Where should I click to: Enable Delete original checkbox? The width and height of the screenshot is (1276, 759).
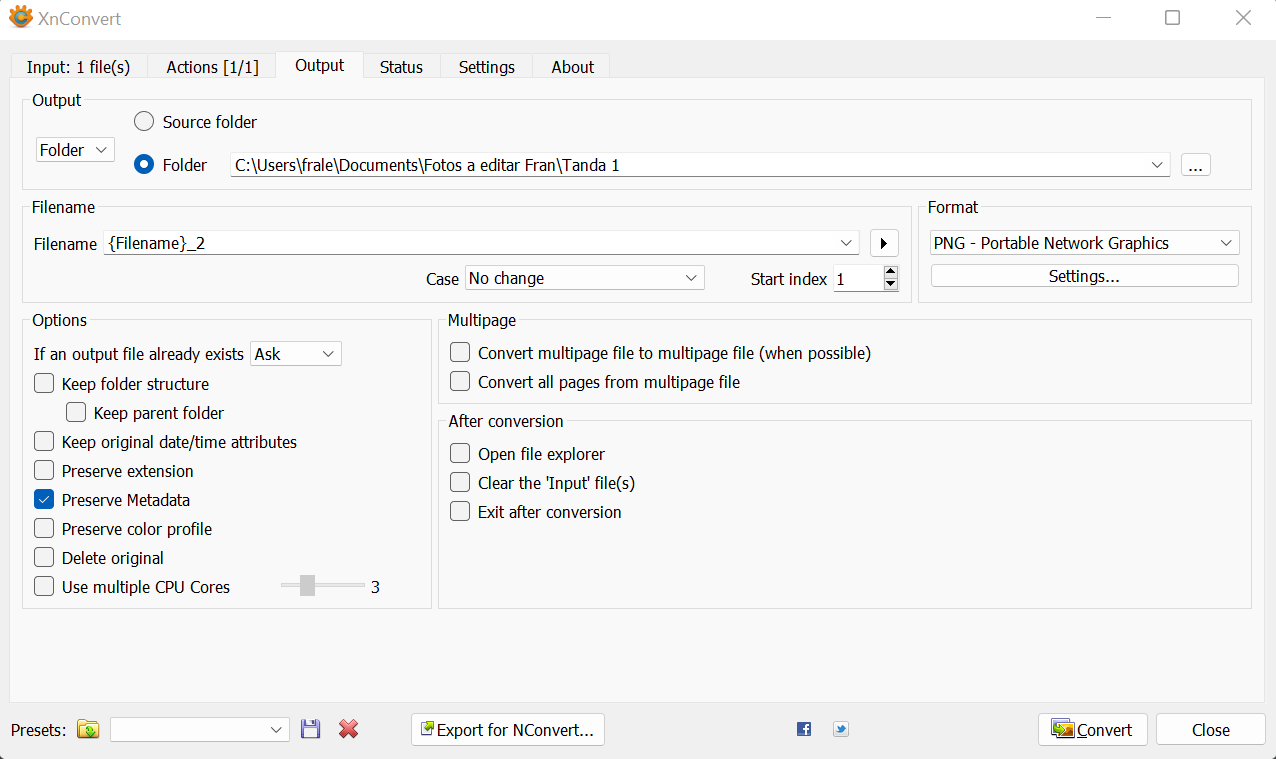pyautogui.click(x=44, y=558)
